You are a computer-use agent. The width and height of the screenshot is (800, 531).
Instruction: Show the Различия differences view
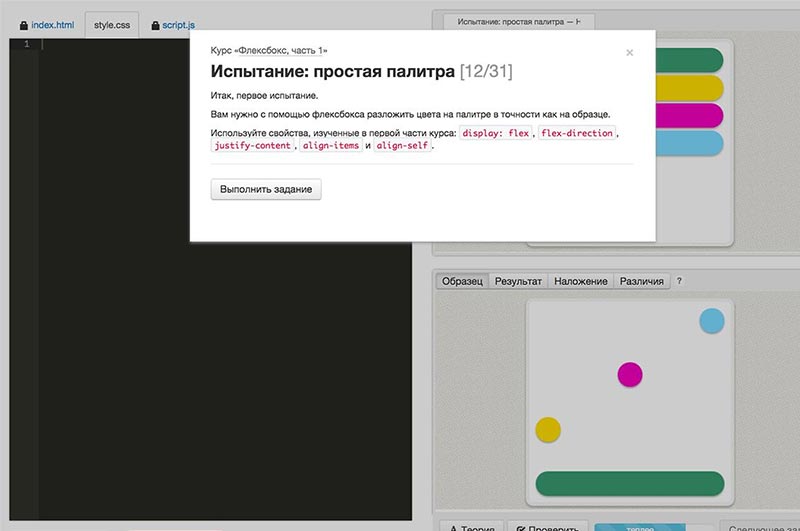tap(642, 281)
